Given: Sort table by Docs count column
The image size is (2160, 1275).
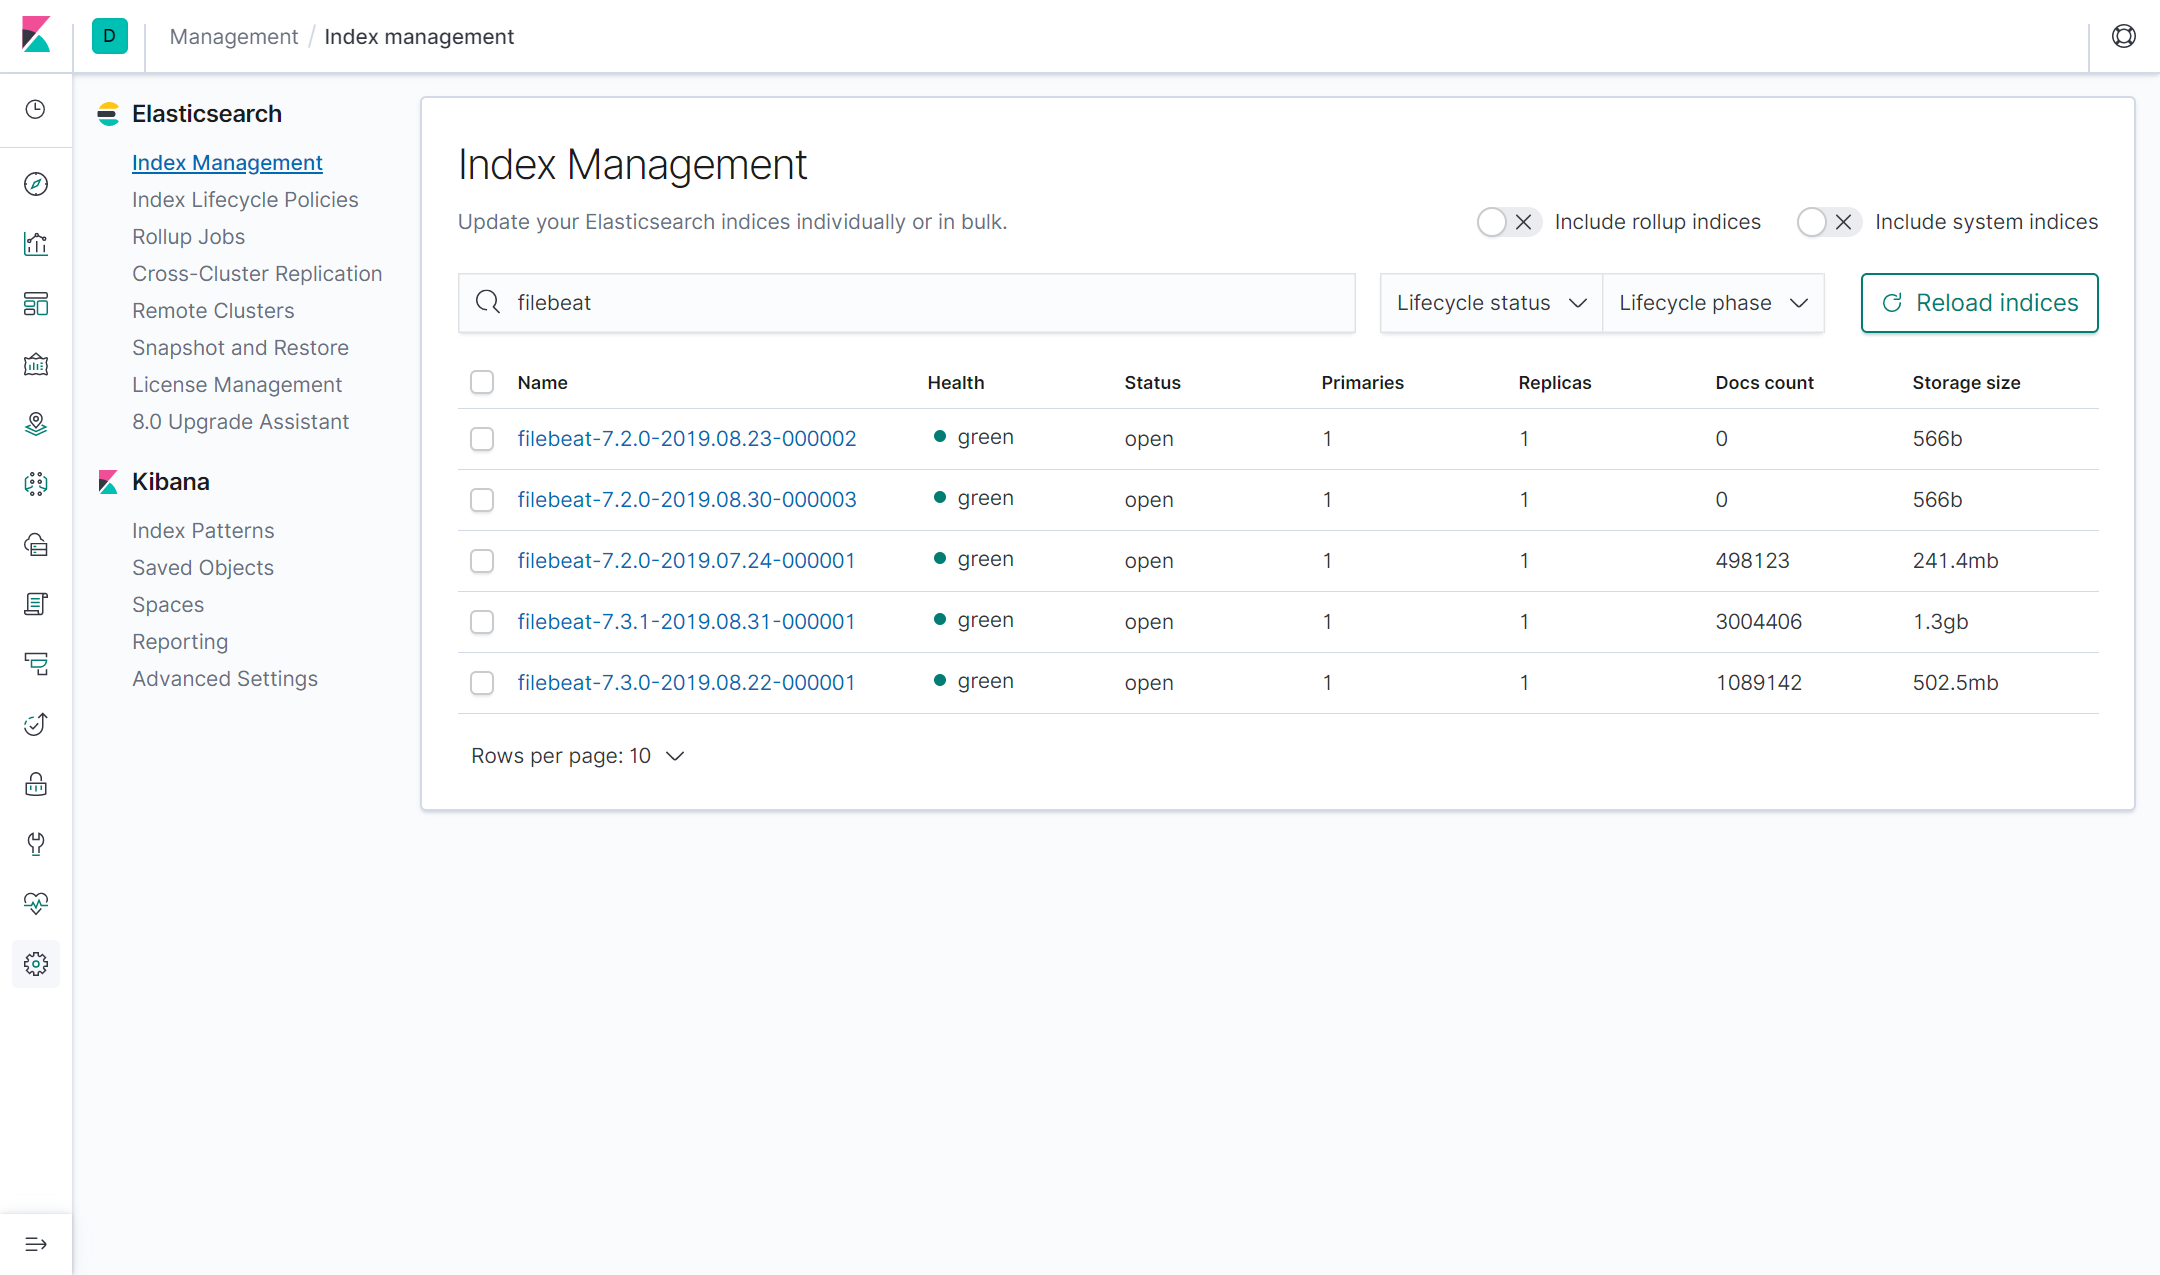Looking at the screenshot, I should pos(1764,382).
